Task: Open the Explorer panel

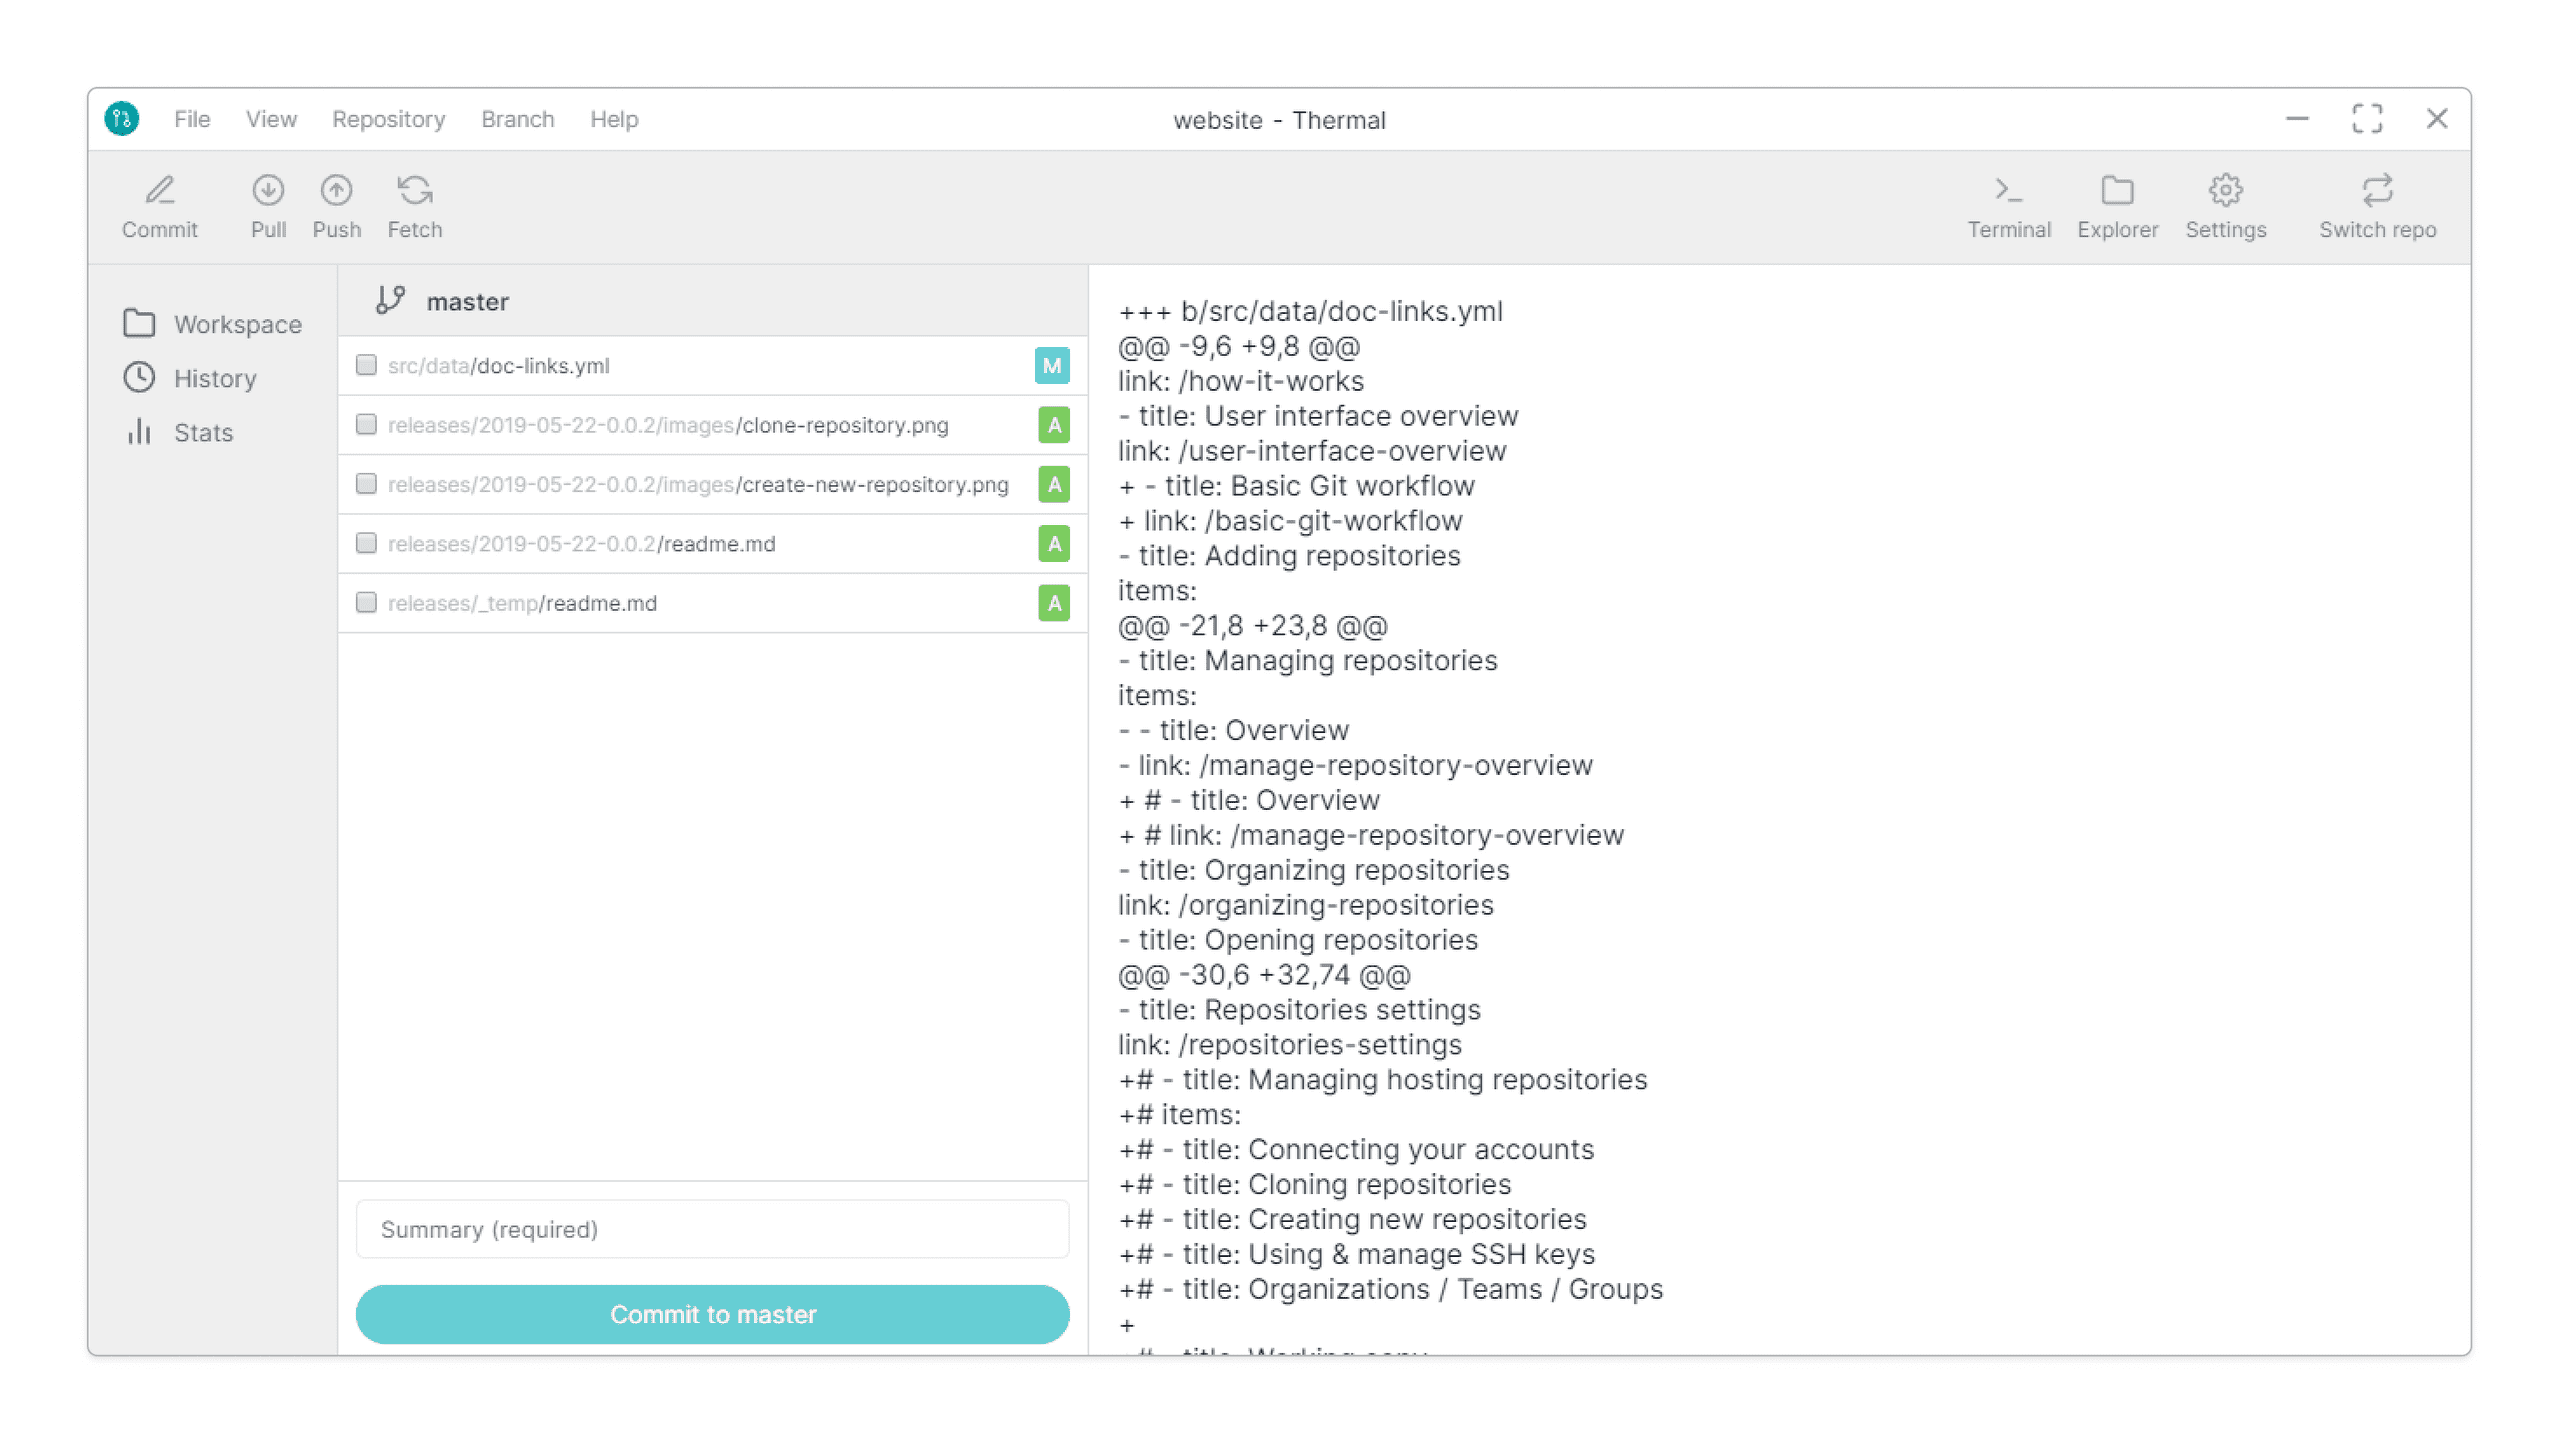Action: (x=2117, y=204)
